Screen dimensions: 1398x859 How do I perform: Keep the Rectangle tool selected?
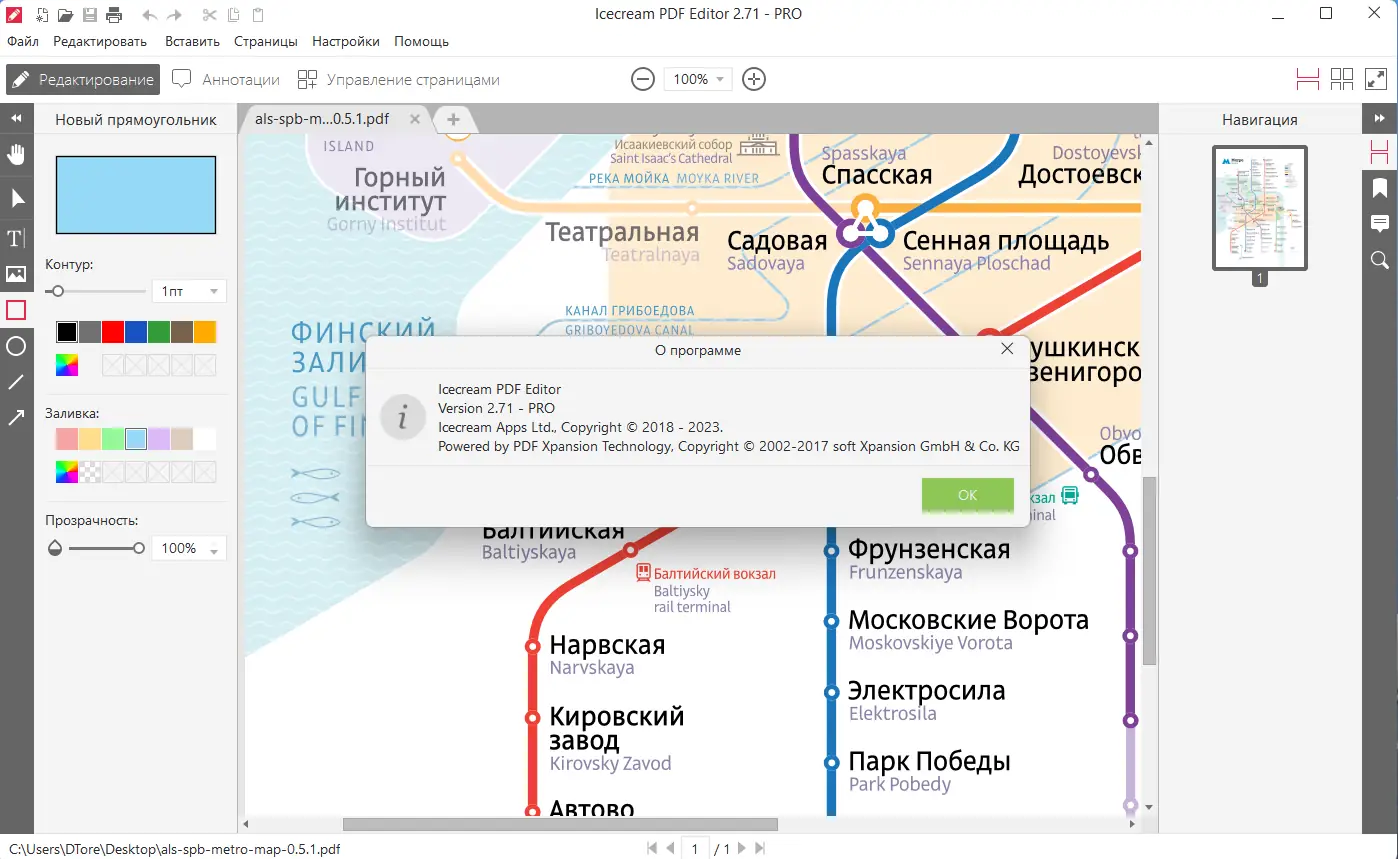tap(15, 309)
